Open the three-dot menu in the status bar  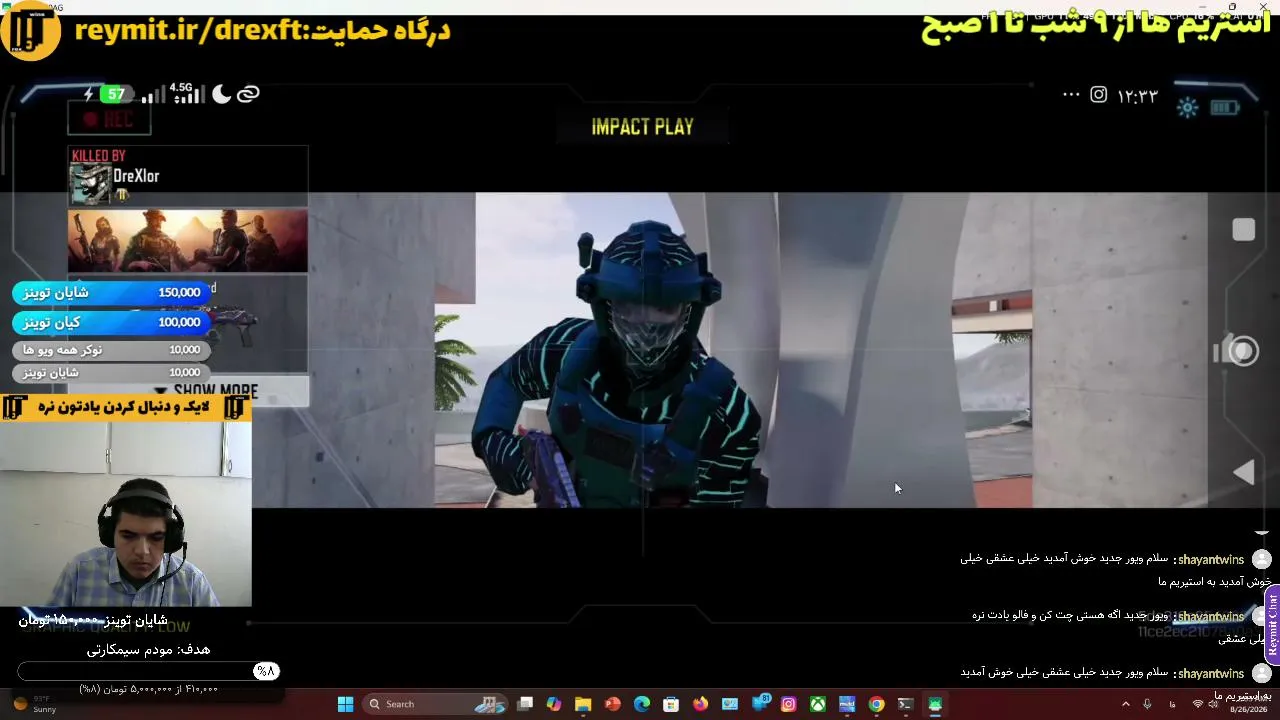[1071, 95]
